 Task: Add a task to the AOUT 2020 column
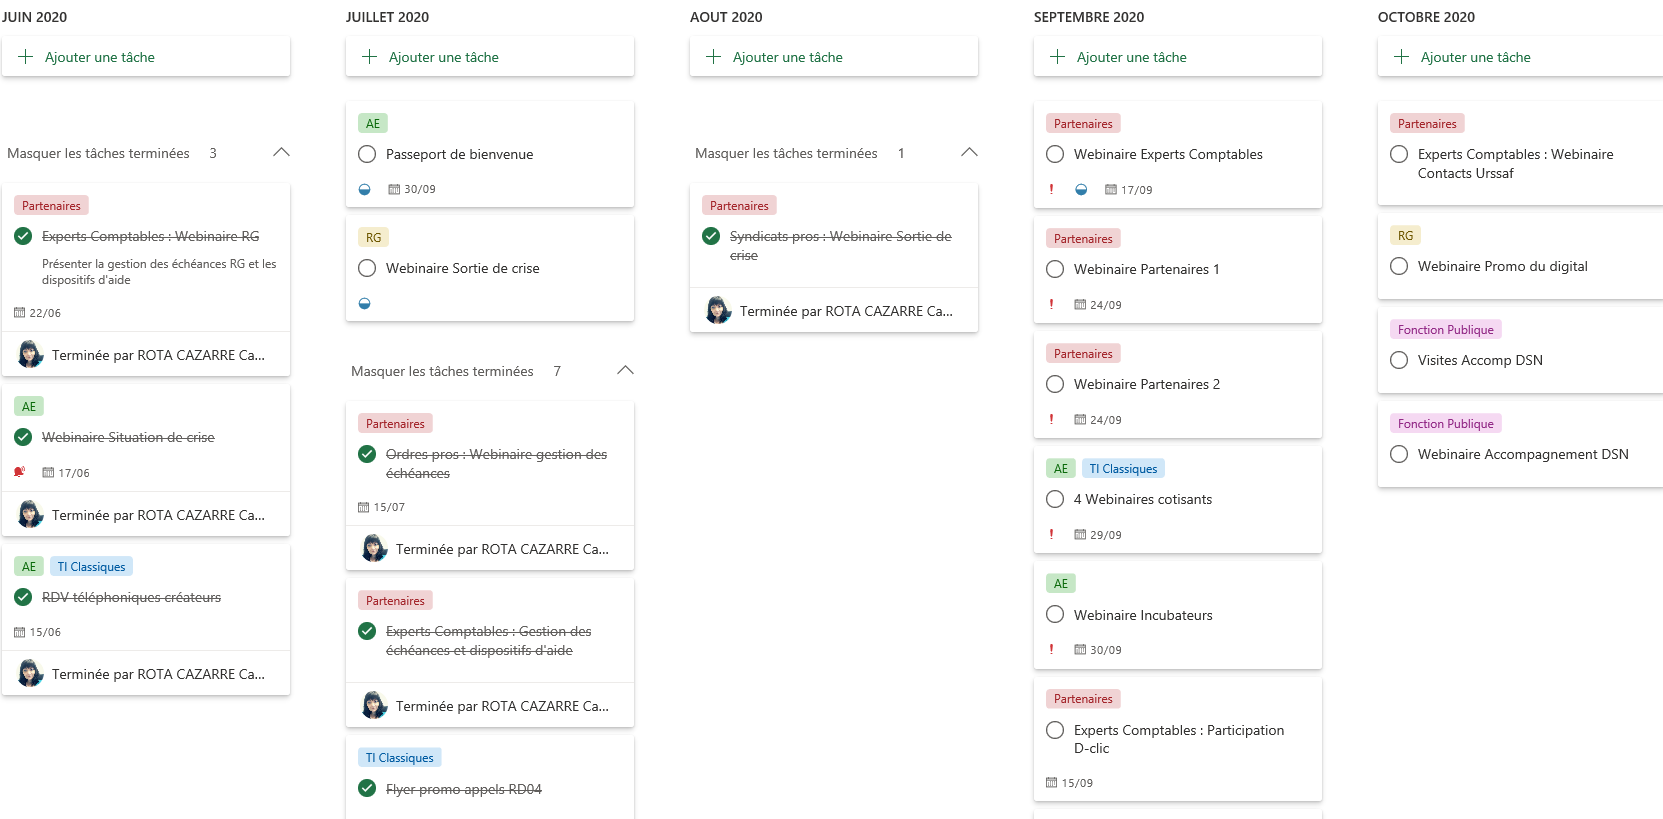click(788, 57)
